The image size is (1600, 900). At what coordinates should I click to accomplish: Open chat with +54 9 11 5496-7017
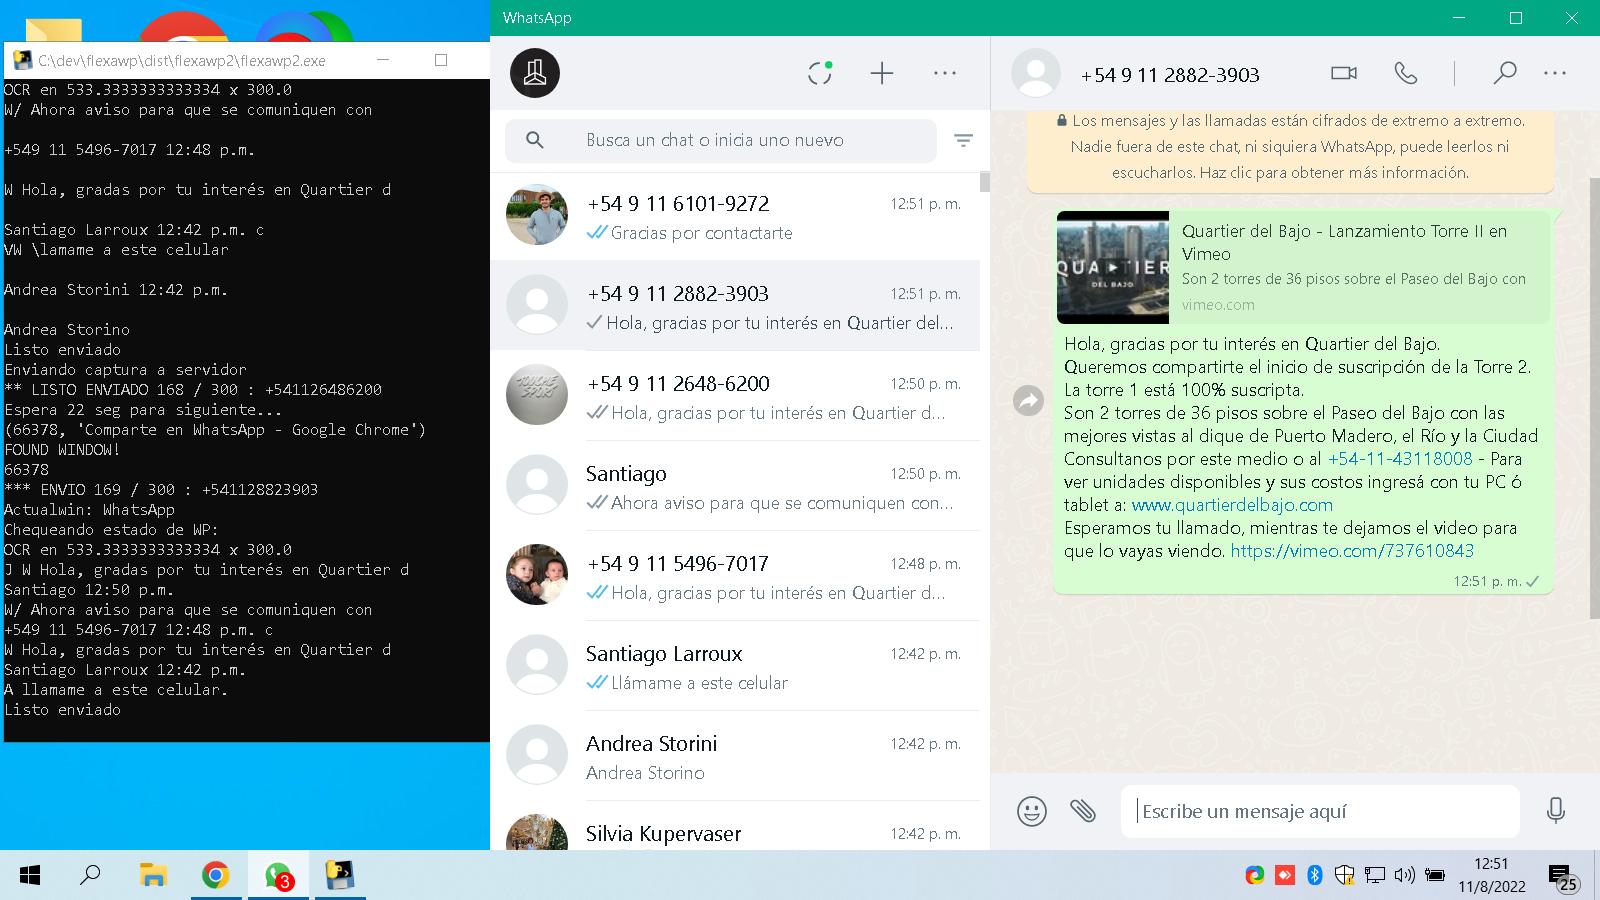pos(735,576)
